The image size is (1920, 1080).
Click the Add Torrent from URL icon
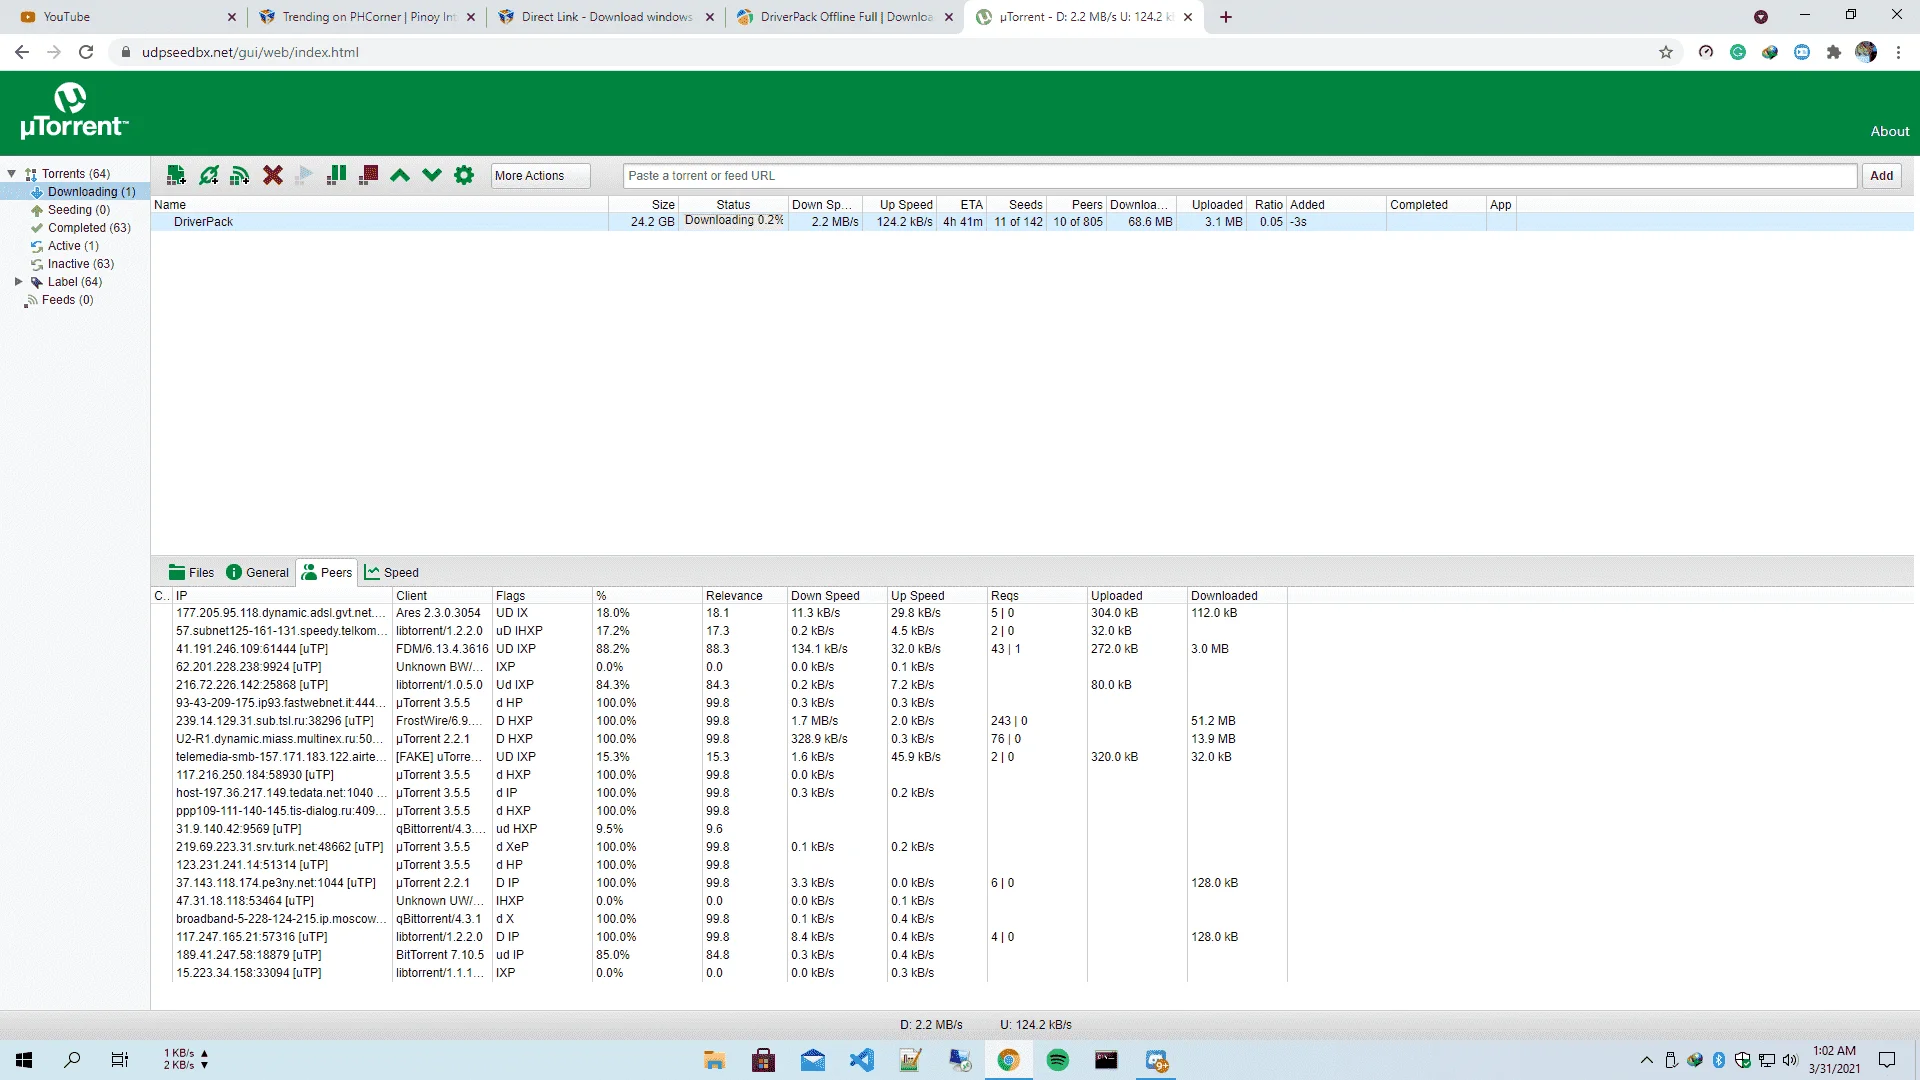(x=208, y=175)
